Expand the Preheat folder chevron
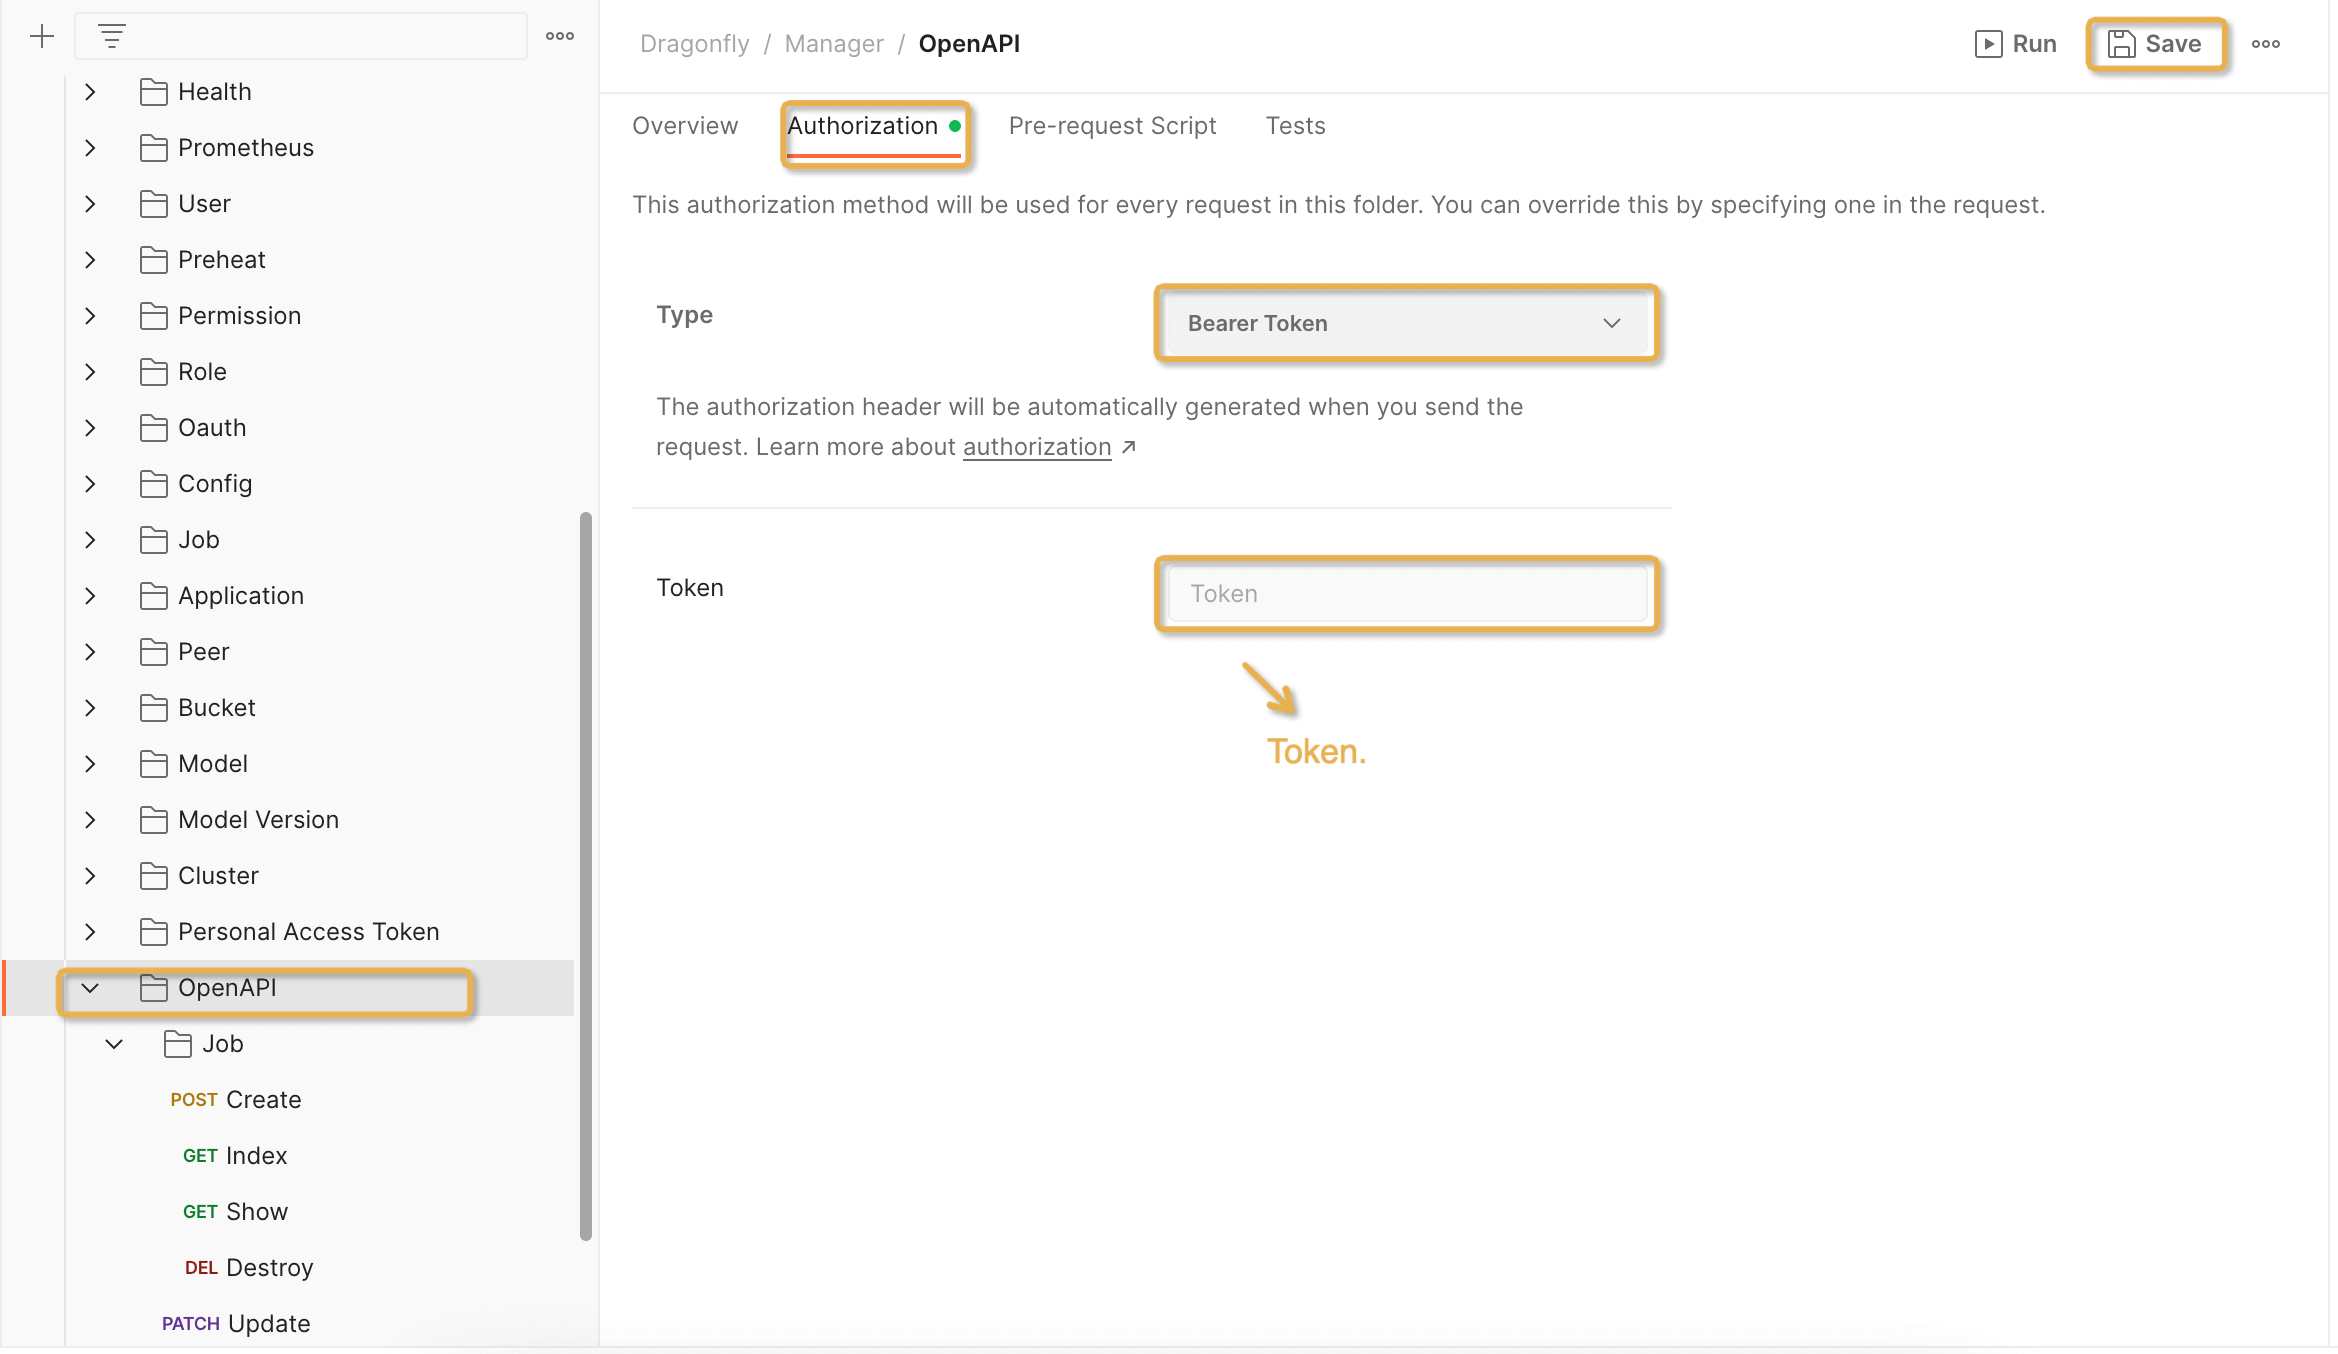This screenshot has height=1354, width=2338. click(90, 260)
